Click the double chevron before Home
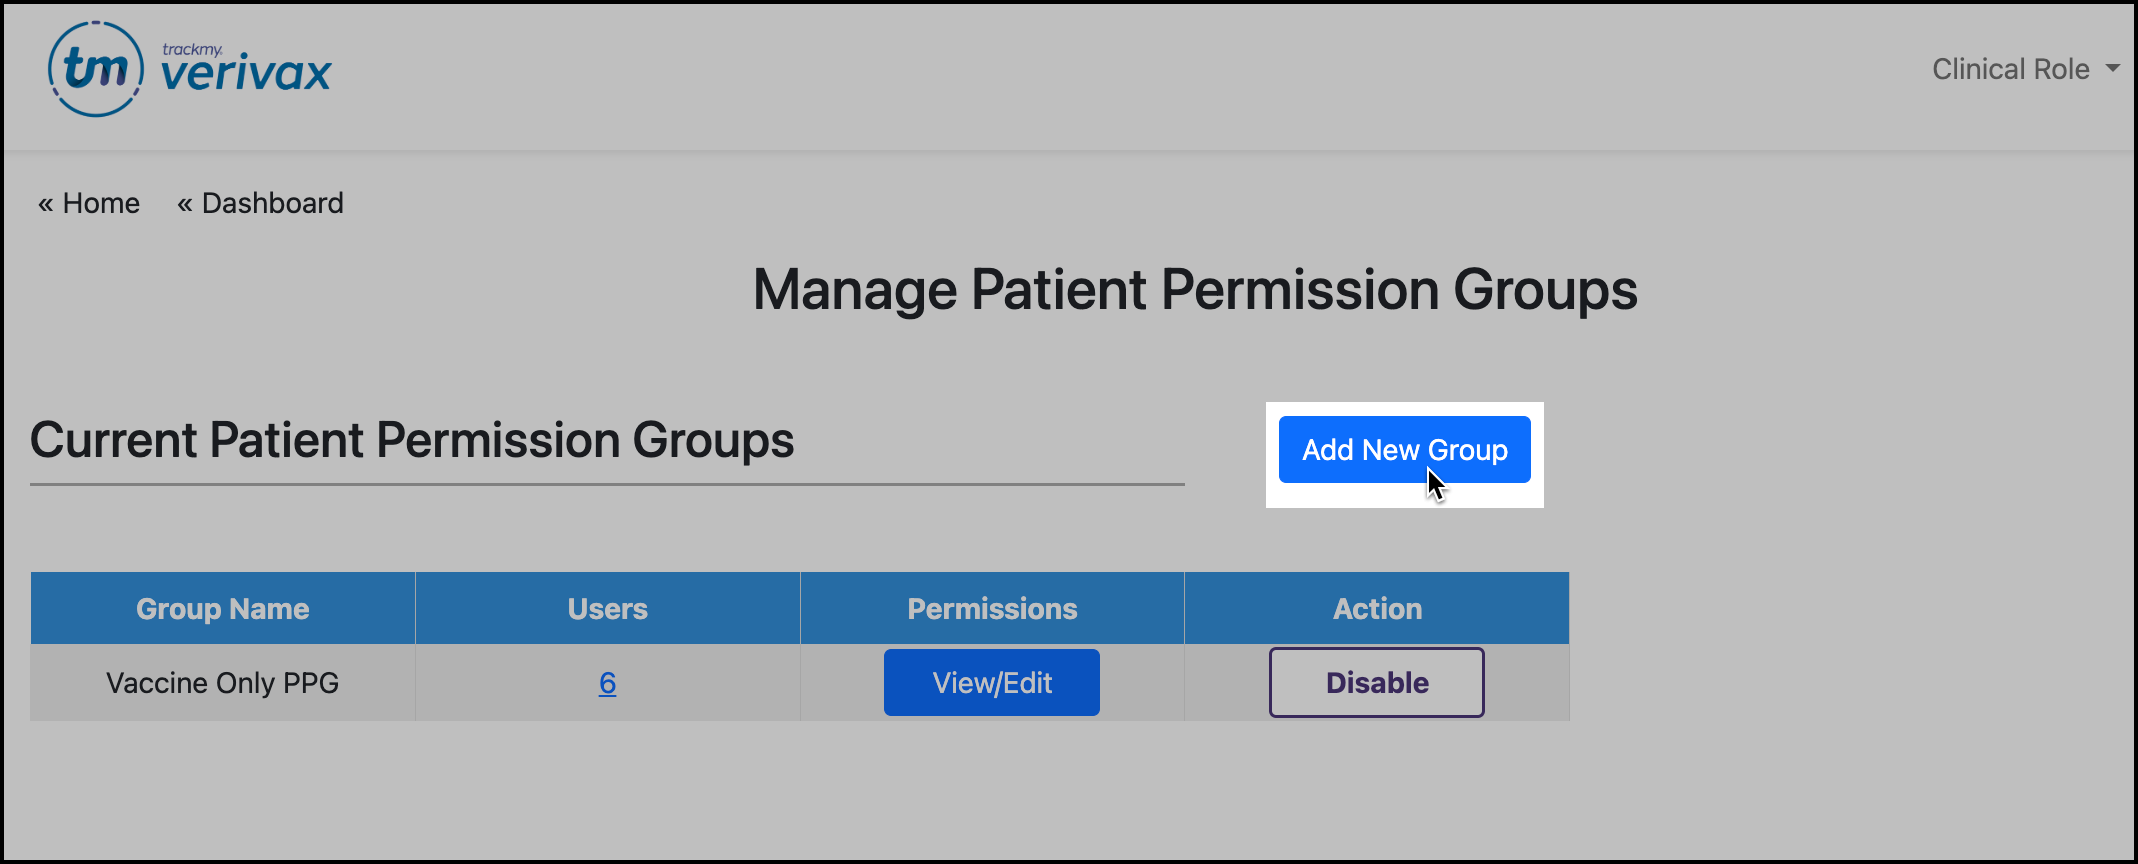2138x864 pixels. tap(45, 204)
